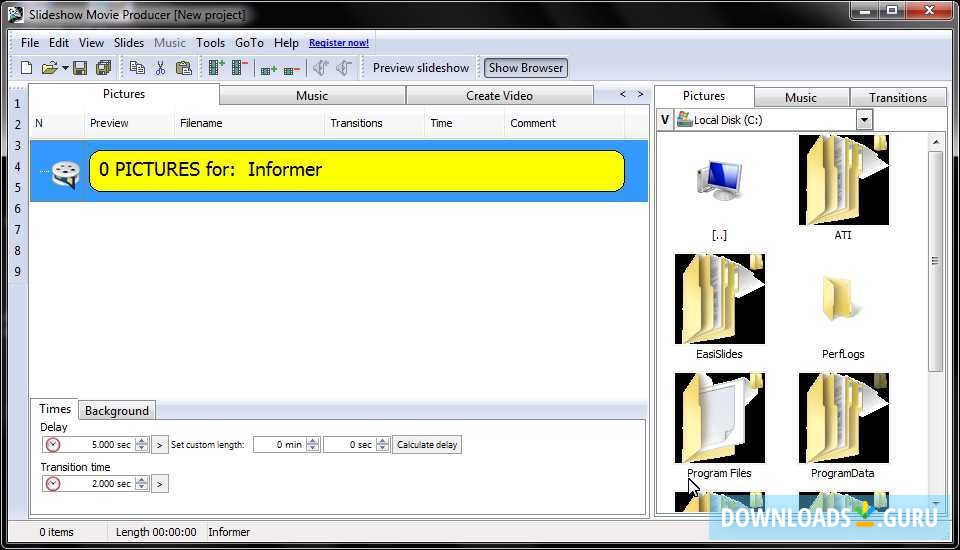Click the small add-frame icon with green plus

[x=269, y=70]
